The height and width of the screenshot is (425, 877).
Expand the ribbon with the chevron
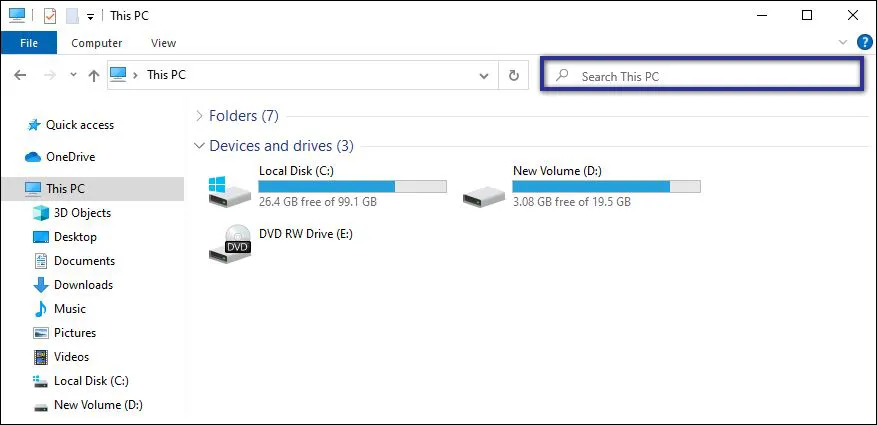[x=843, y=42]
